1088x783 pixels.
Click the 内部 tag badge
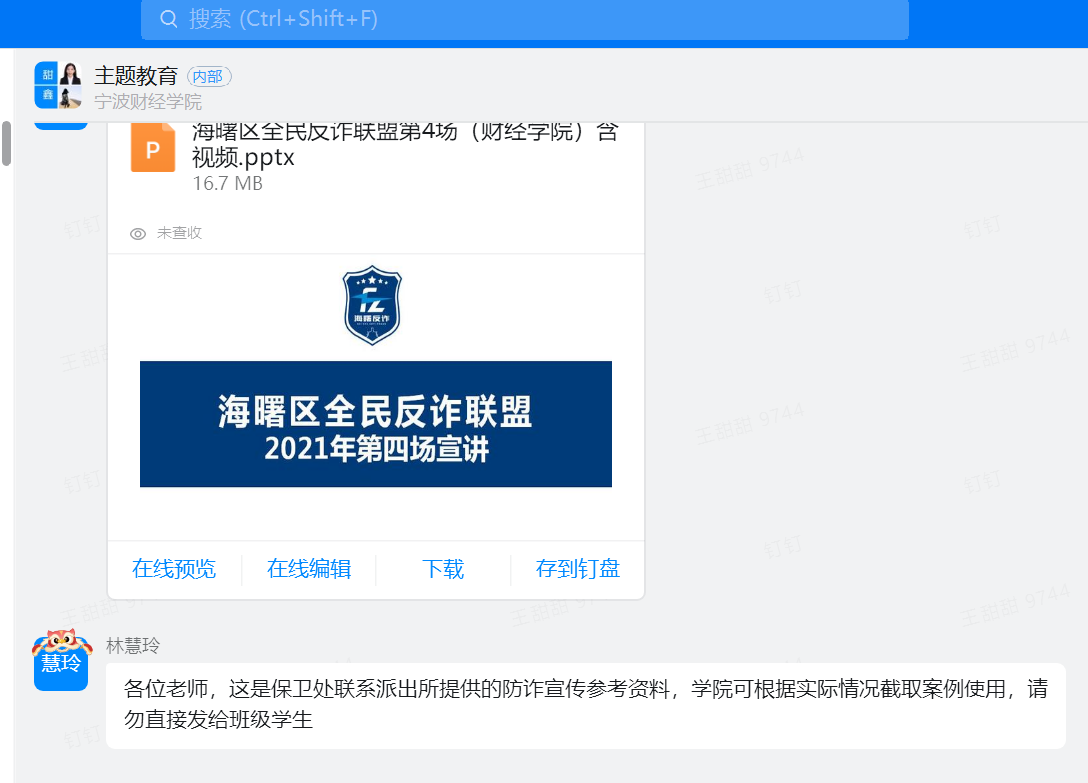pos(209,77)
